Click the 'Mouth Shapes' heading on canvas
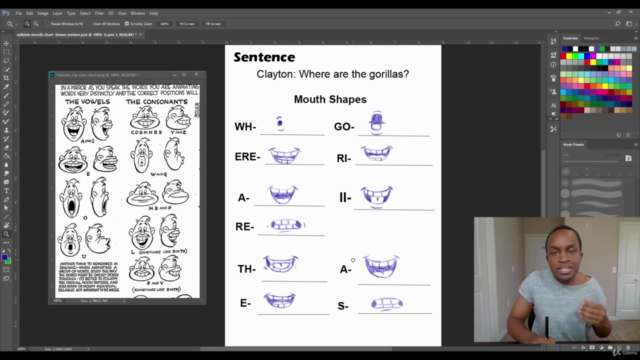640x360 pixels. pos(330,99)
